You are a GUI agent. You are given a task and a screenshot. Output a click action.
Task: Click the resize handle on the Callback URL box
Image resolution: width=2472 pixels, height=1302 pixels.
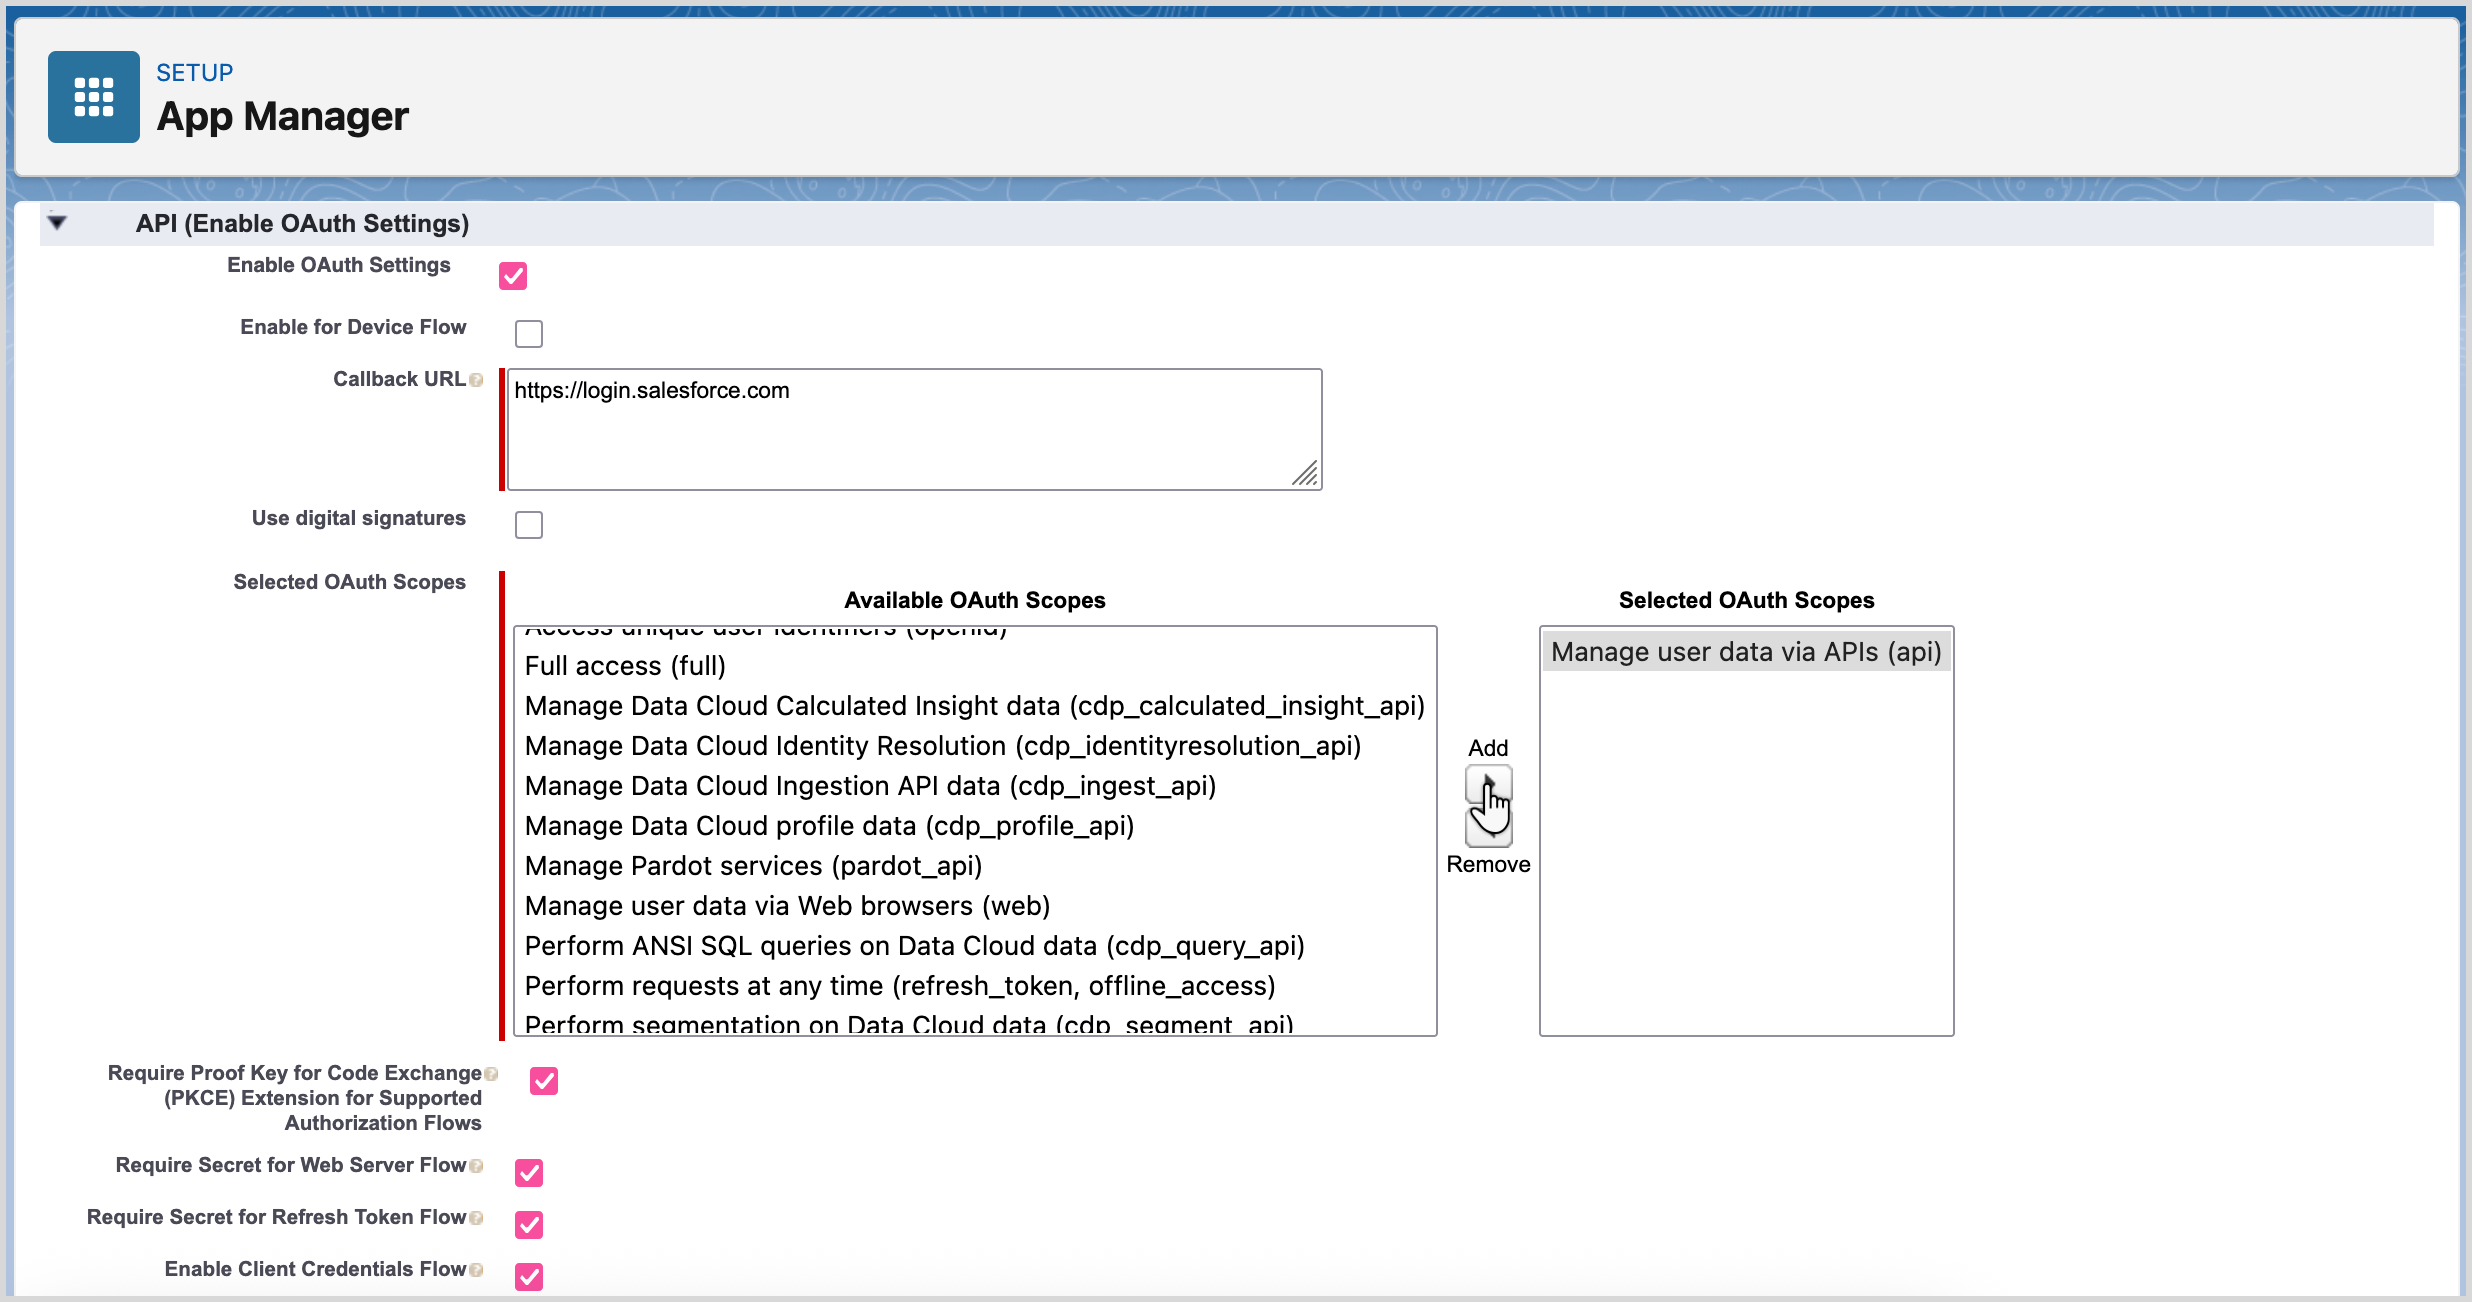(1306, 474)
